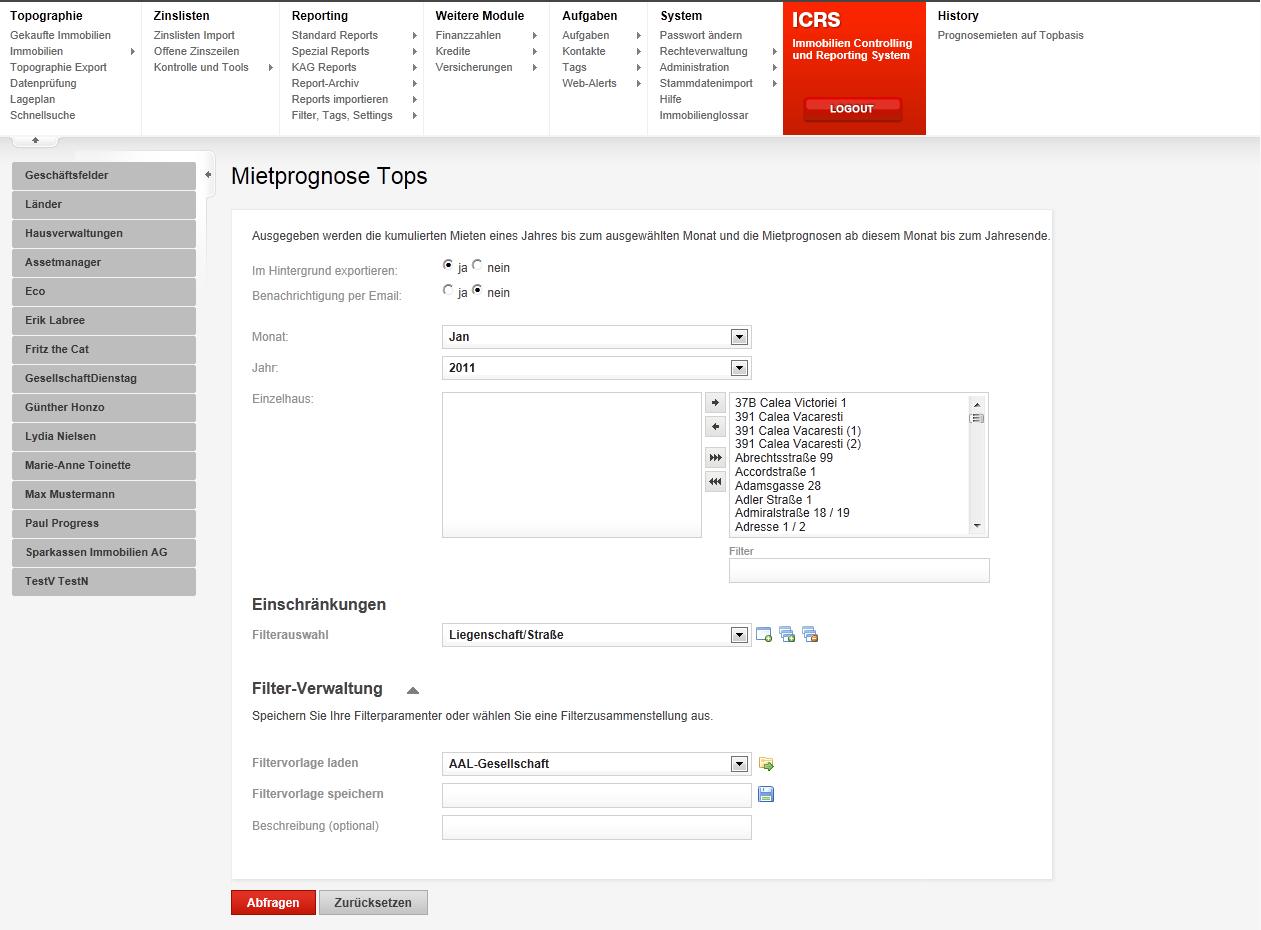The image size is (1261, 930).
Task: Open the Kontrolle und Tools submenu arrow
Action: tap(271, 67)
